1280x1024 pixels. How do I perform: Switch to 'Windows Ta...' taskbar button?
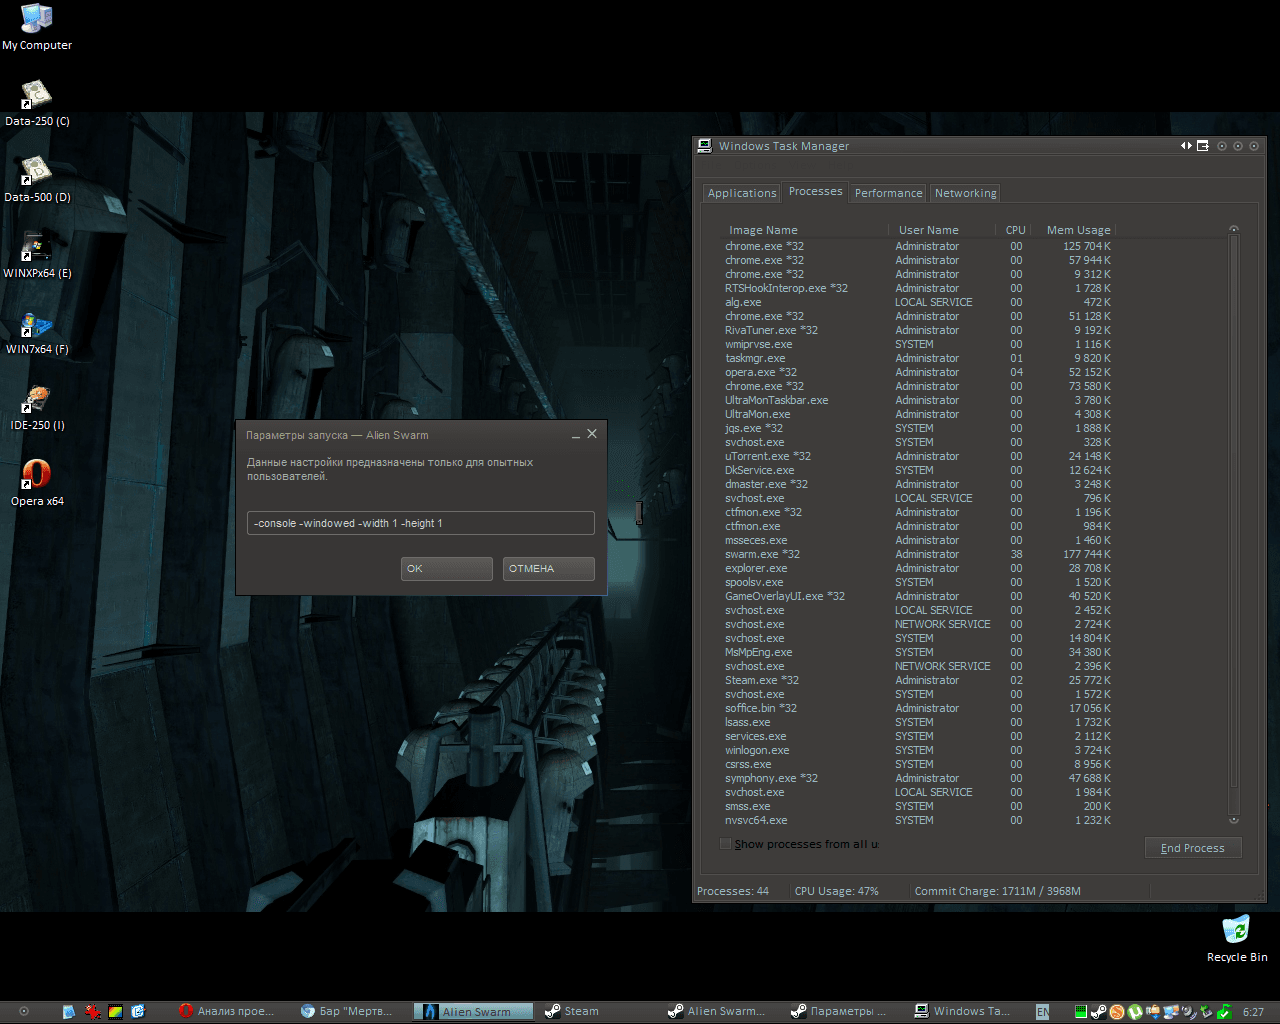967,1012
